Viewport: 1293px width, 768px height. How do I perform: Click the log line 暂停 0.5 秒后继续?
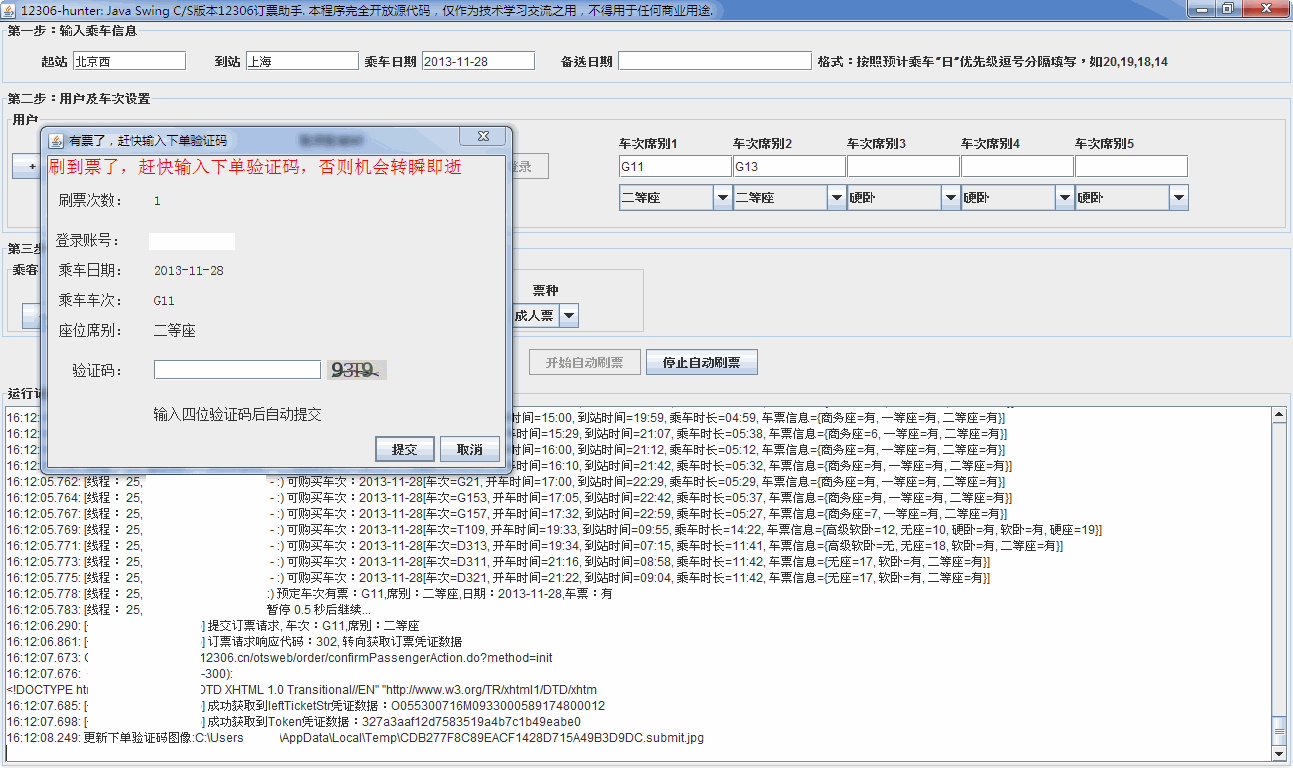tap(189, 610)
